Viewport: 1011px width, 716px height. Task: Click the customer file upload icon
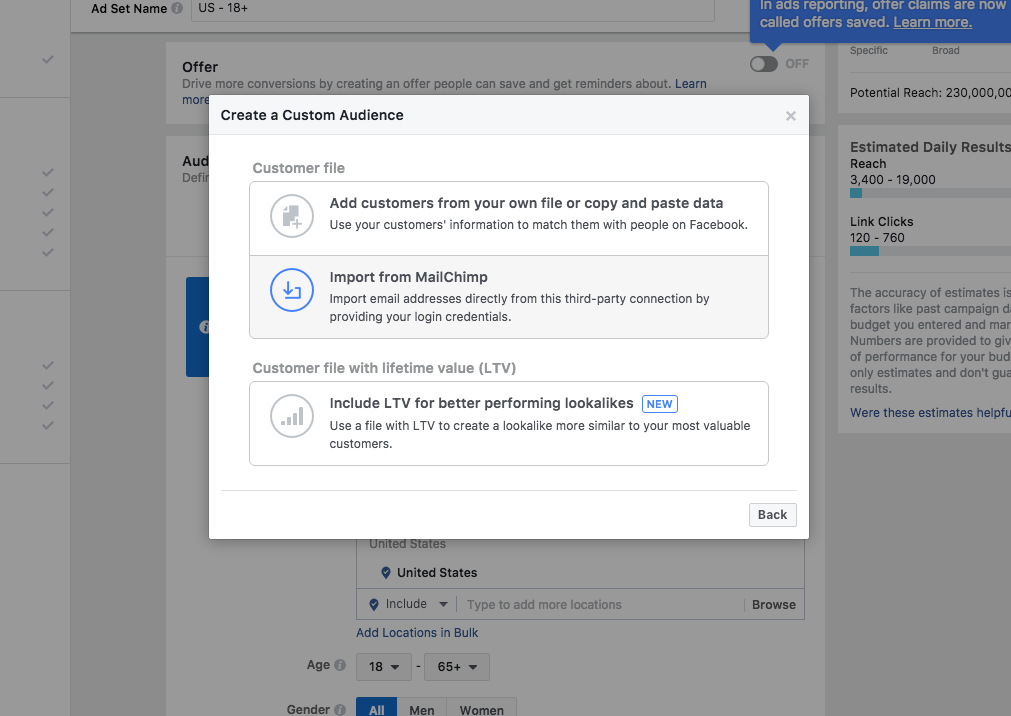291,216
